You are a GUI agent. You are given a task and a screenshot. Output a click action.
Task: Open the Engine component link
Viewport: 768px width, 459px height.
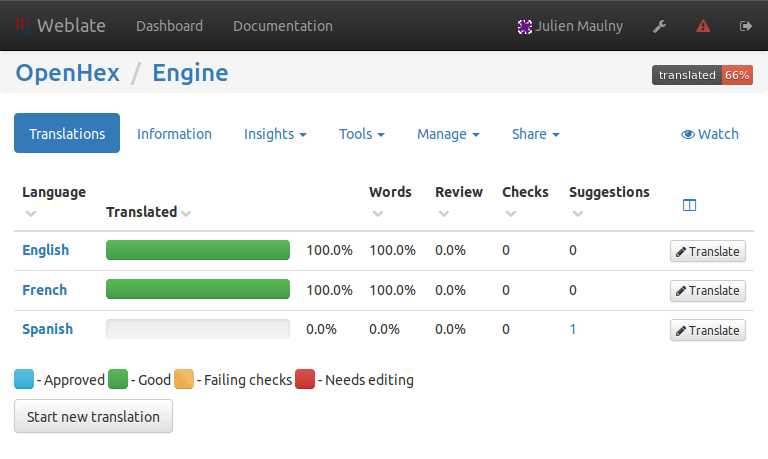190,73
